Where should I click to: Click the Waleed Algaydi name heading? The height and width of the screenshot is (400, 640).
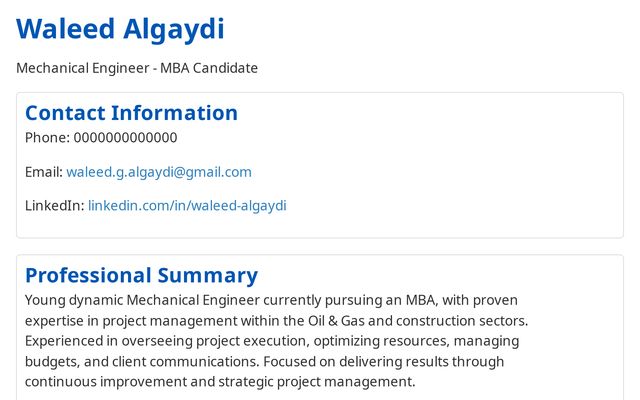tap(120, 29)
